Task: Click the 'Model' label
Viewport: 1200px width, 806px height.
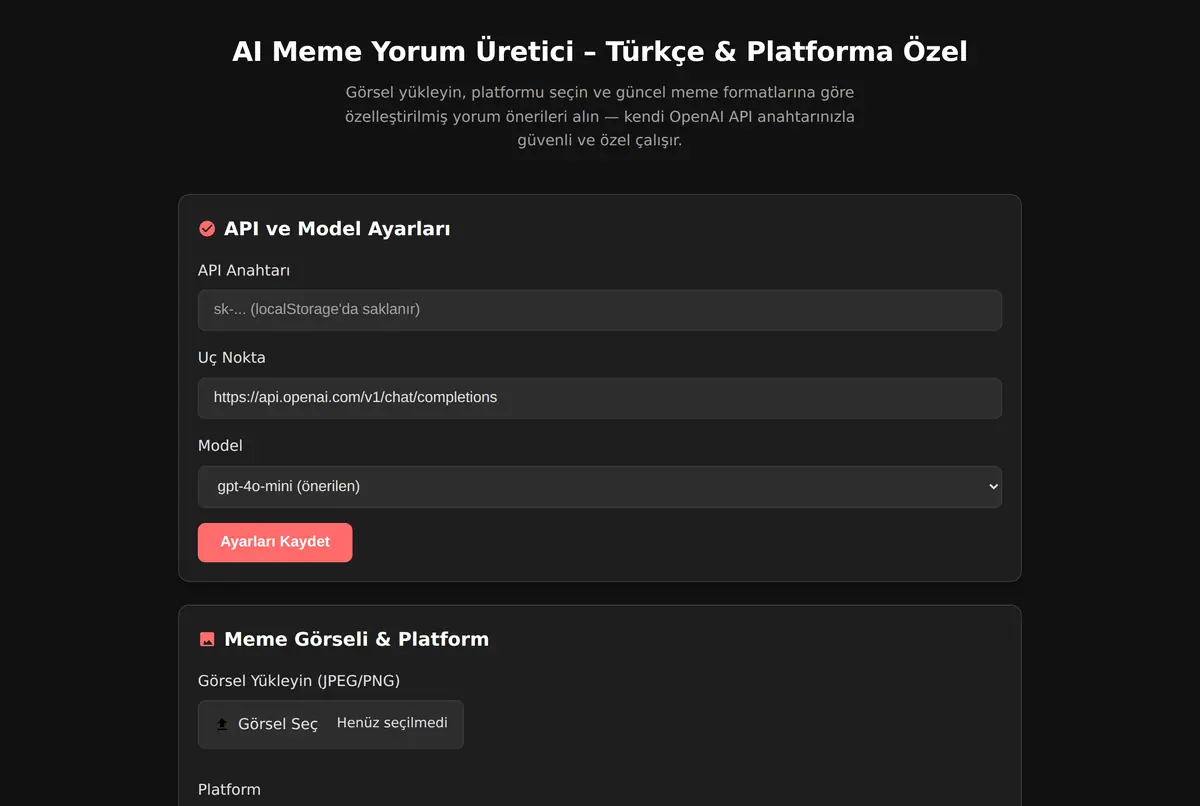Action: pos(220,446)
